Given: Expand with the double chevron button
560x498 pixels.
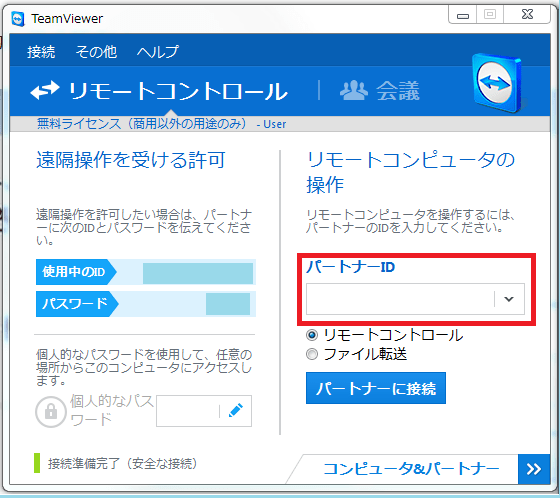Looking at the screenshot, I should coord(534,469).
